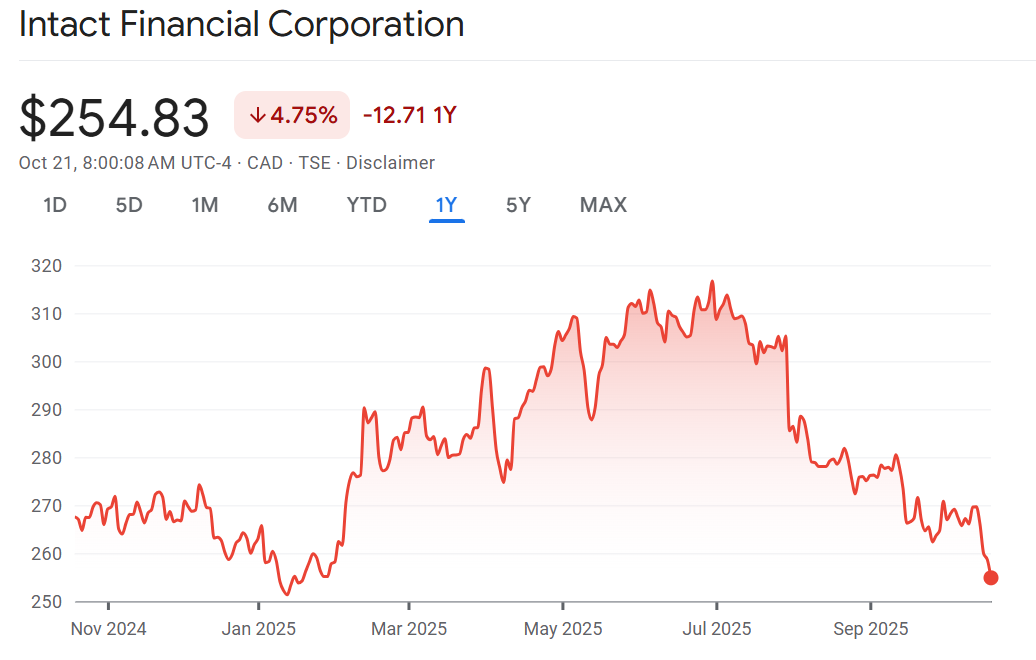Click the Jul 2025 axis label
The width and height of the screenshot is (1036, 660).
click(x=716, y=629)
